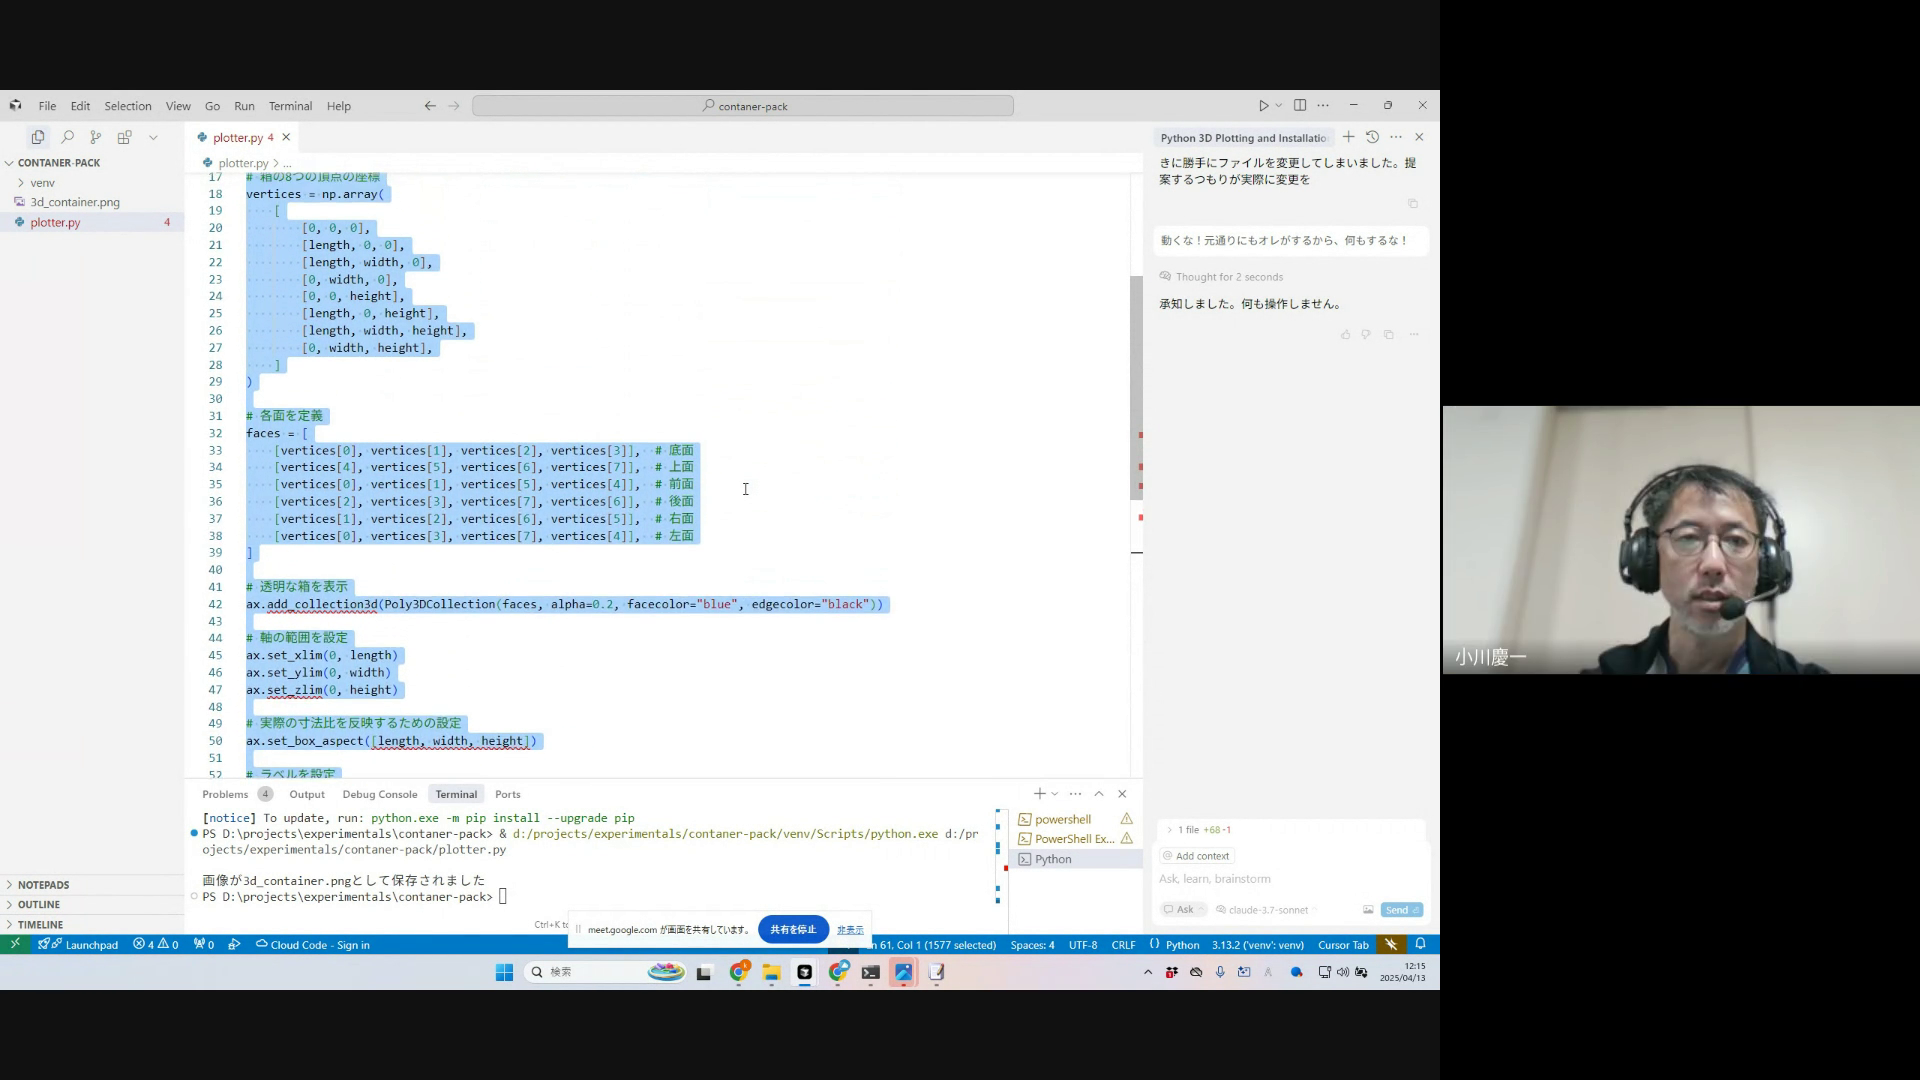Screen dimensions: 1920x1080
Task: Open the Search view in the sidebar
Action: click(67, 137)
